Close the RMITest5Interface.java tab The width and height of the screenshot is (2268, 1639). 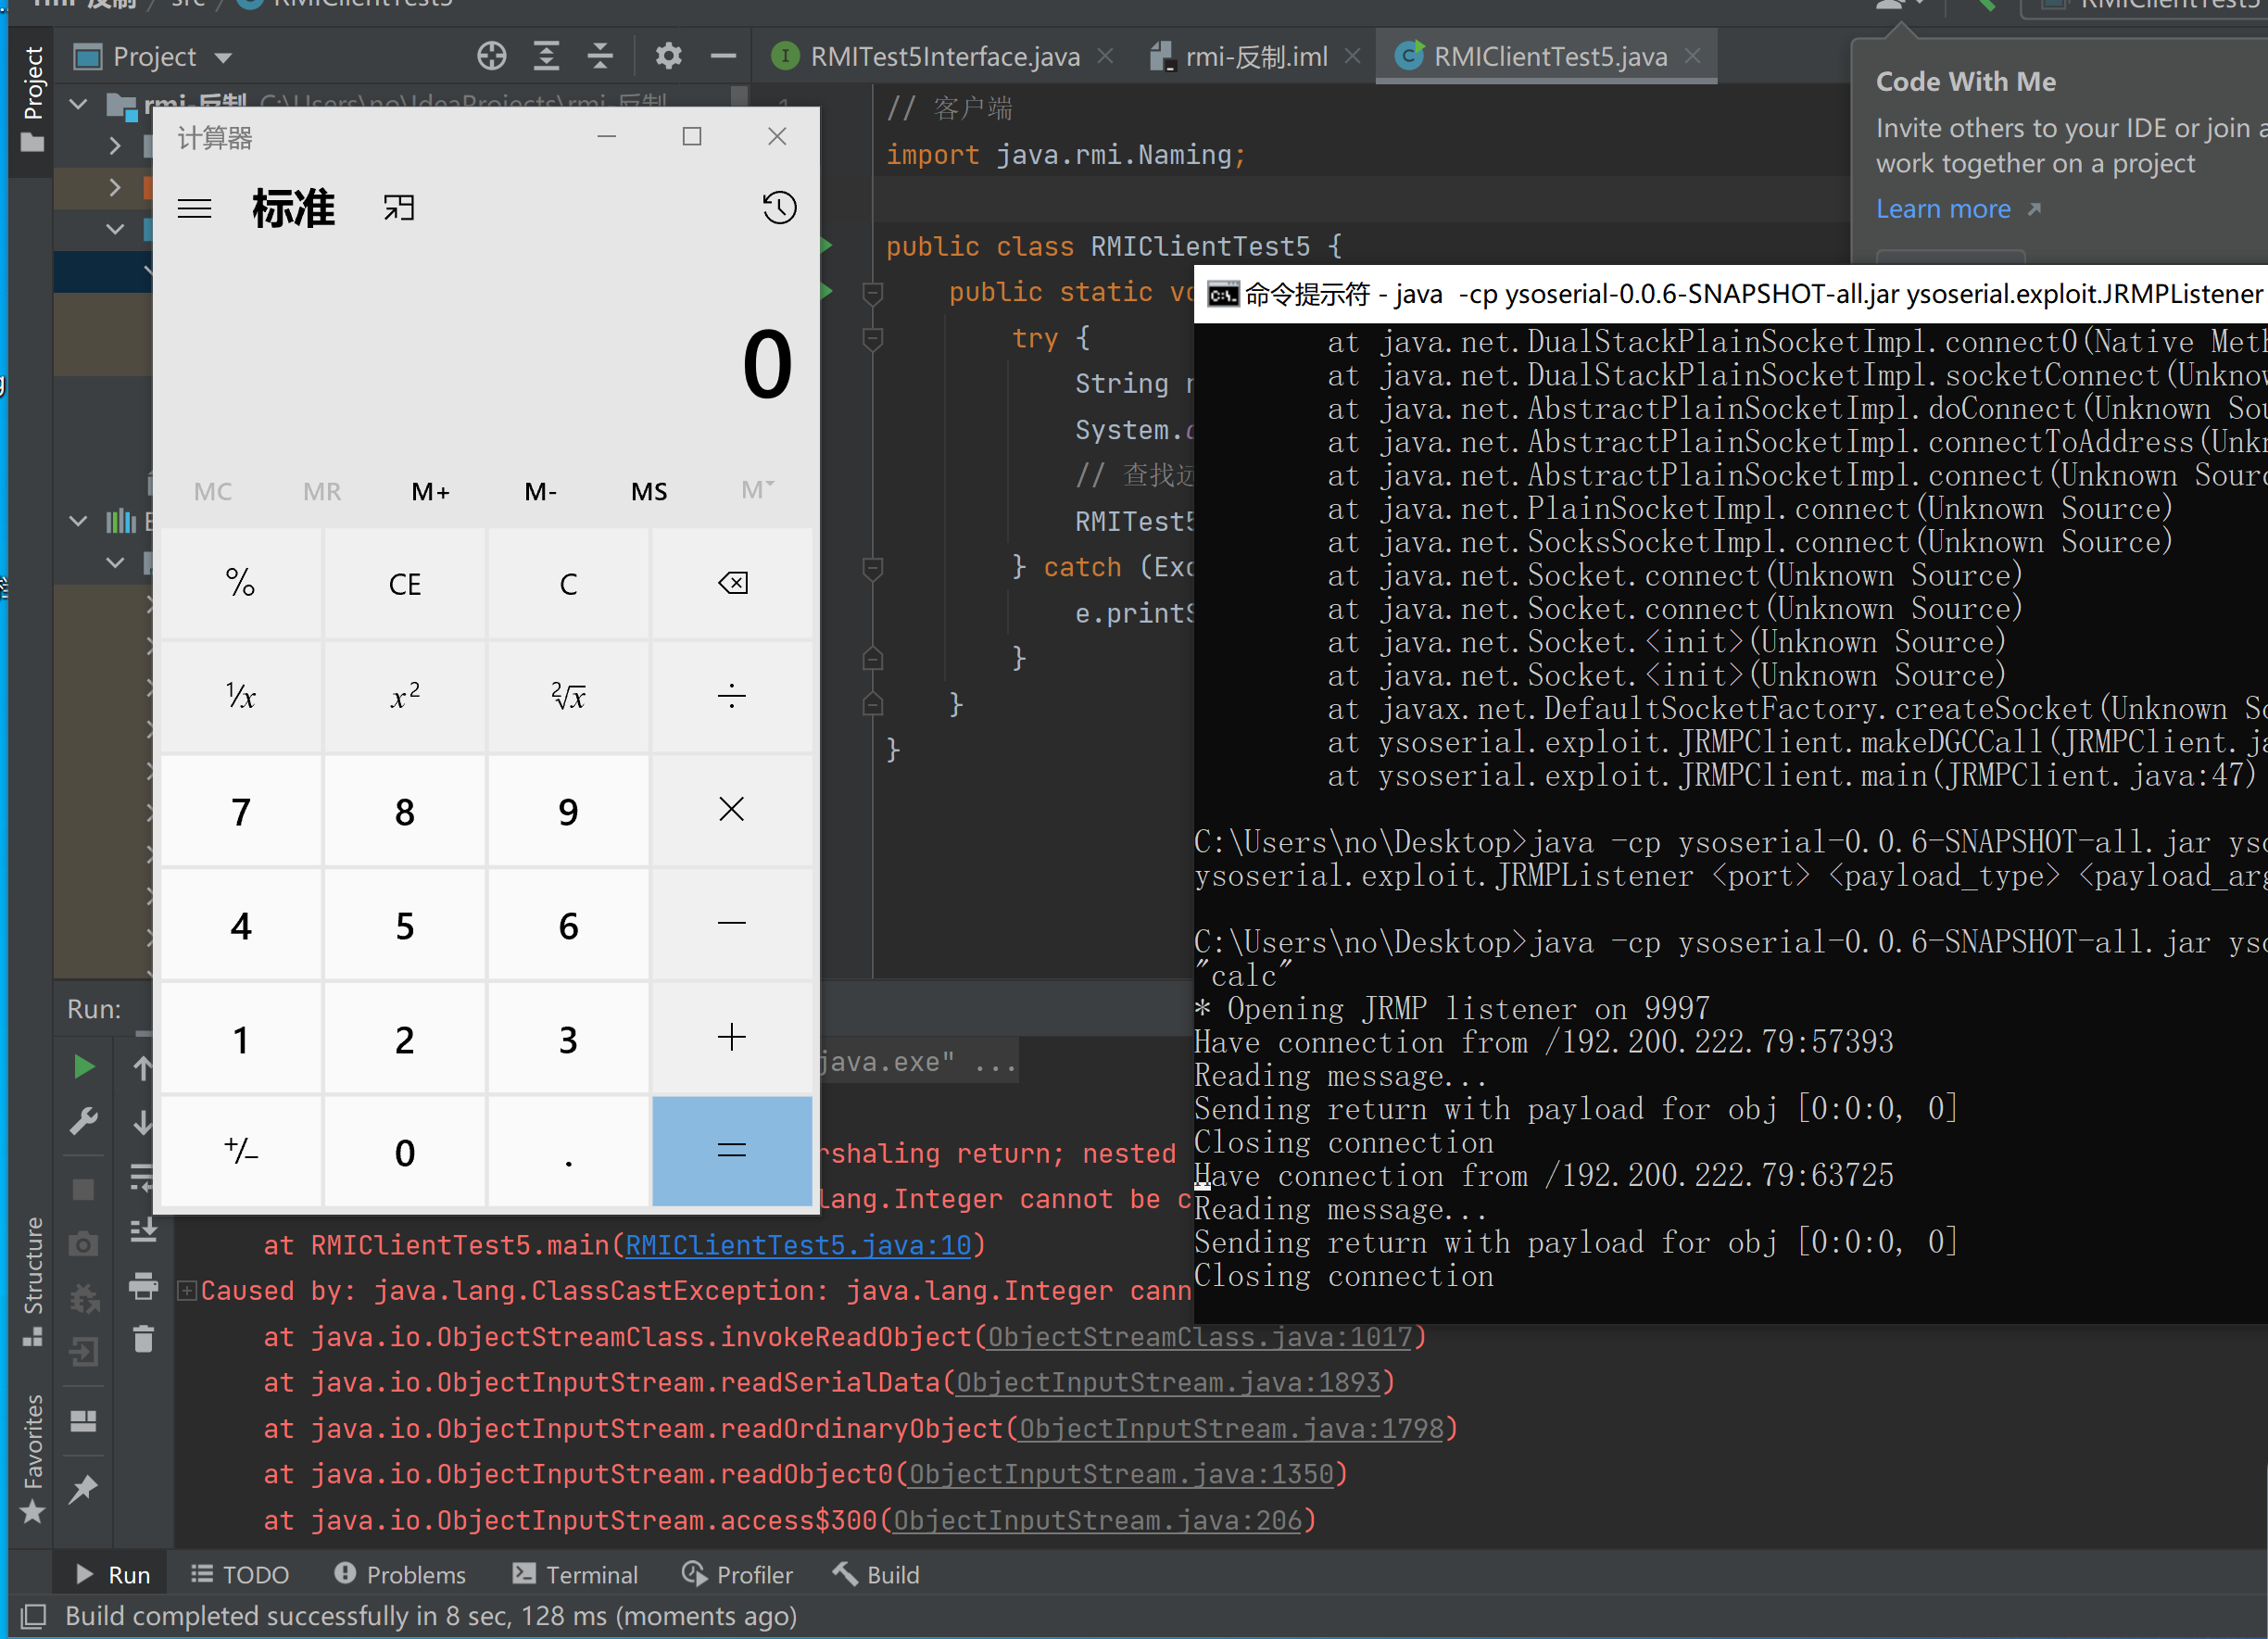click(x=1105, y=56)
